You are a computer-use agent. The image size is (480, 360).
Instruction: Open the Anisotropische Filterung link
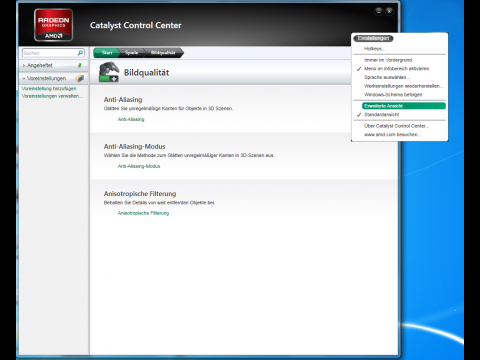click(x=143, y=213)
